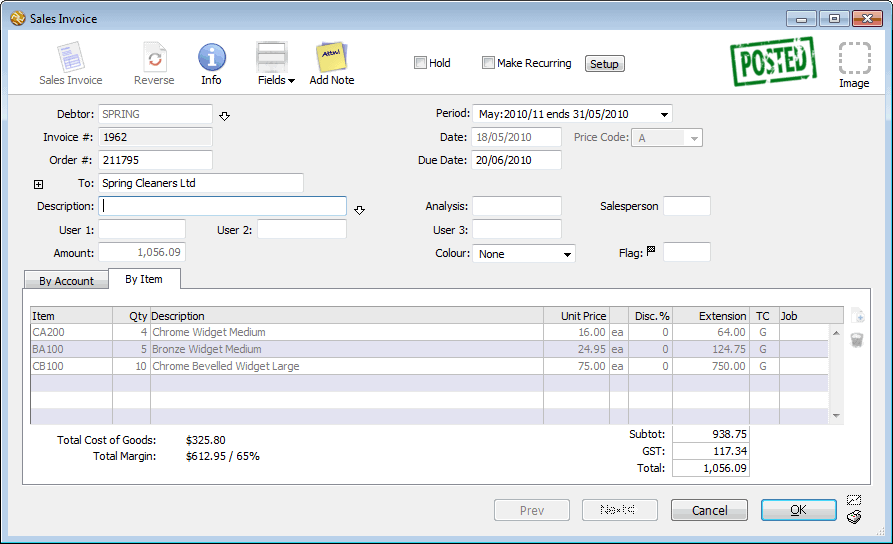Select the CB100 item cell
Screen dimensions: 893x544
(x=71, y=366)
